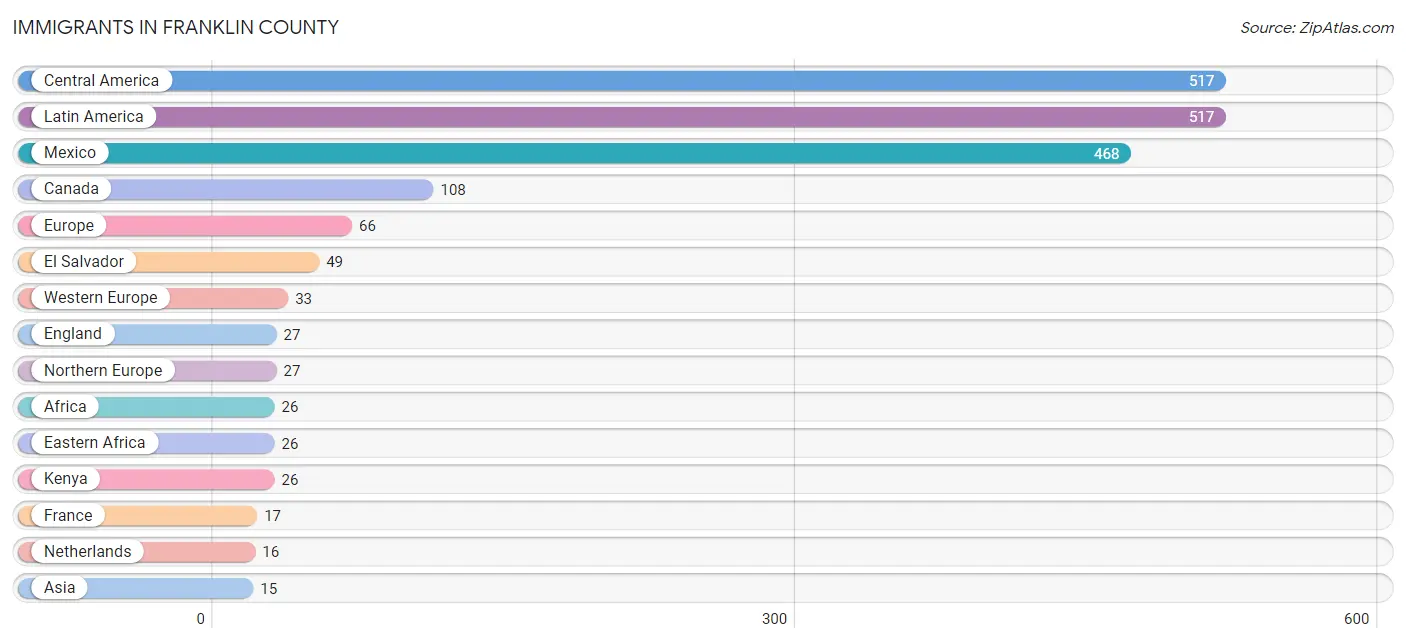This screenshot has width=1406, height=643.
Task: Click the Mexico bar label
Action: click(x=70, y=153)
